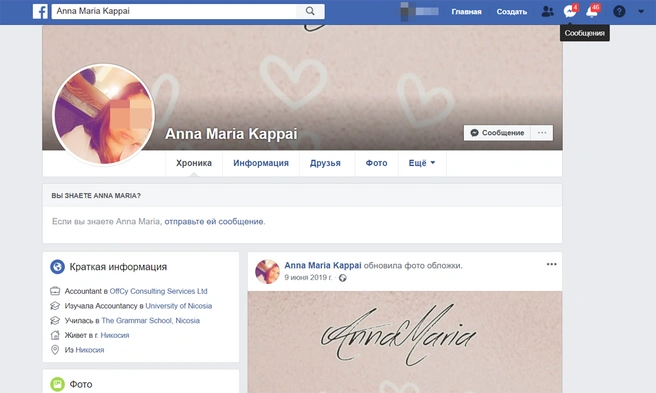Click the отправьте ей сообщение link
The image size is (656, 393).
(x=214, y=221)
